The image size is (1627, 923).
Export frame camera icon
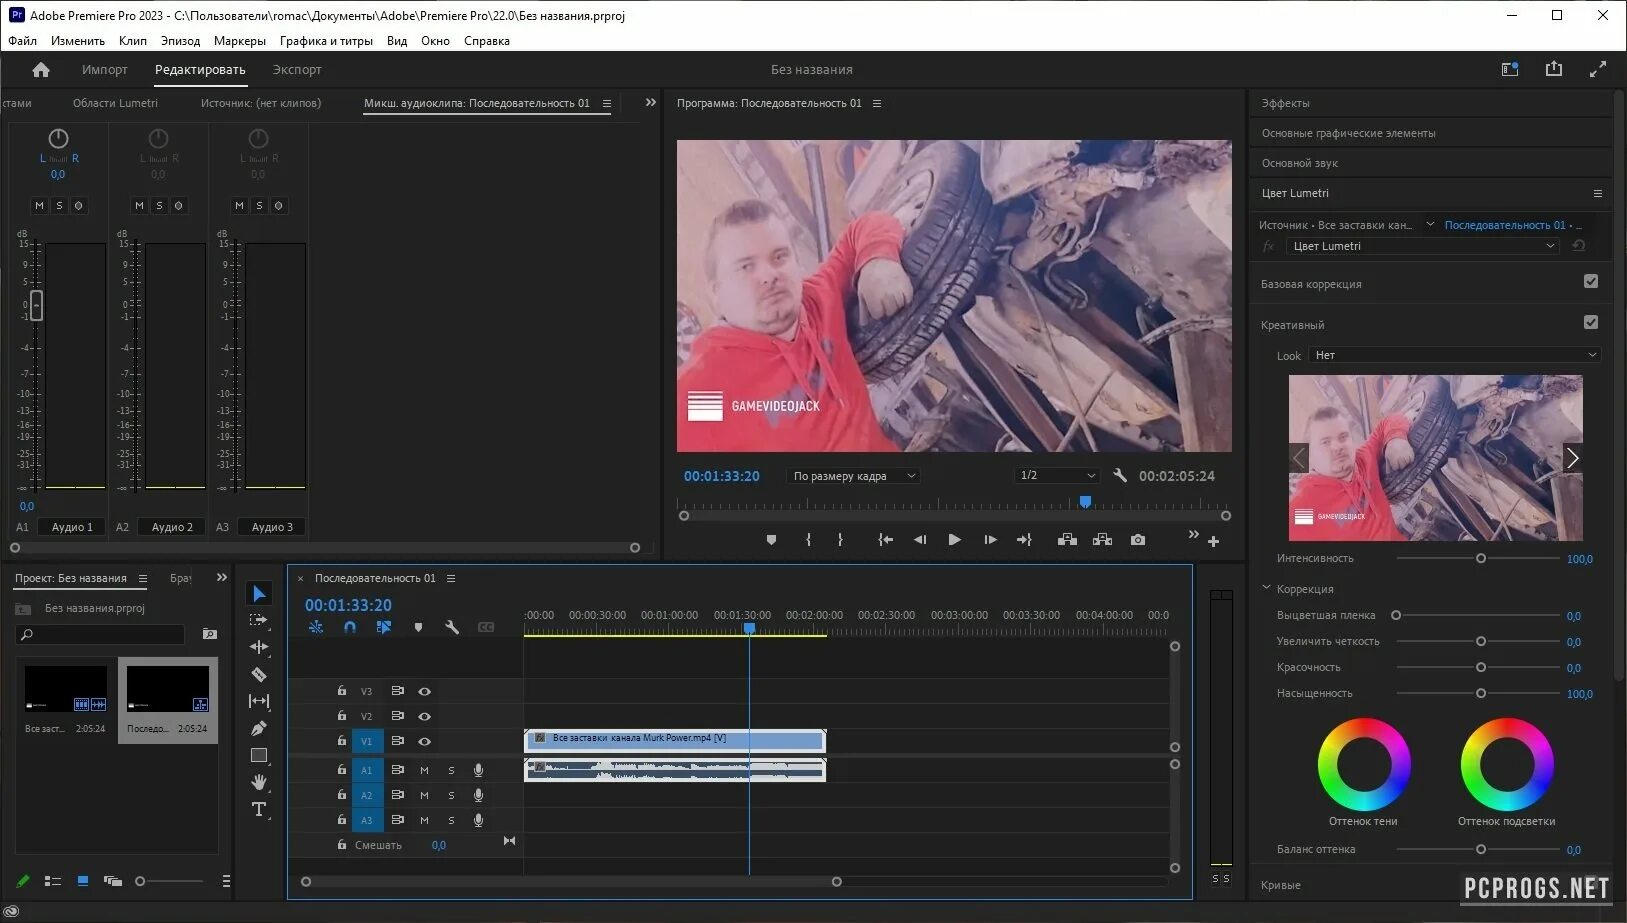[x=1138, y=540]
